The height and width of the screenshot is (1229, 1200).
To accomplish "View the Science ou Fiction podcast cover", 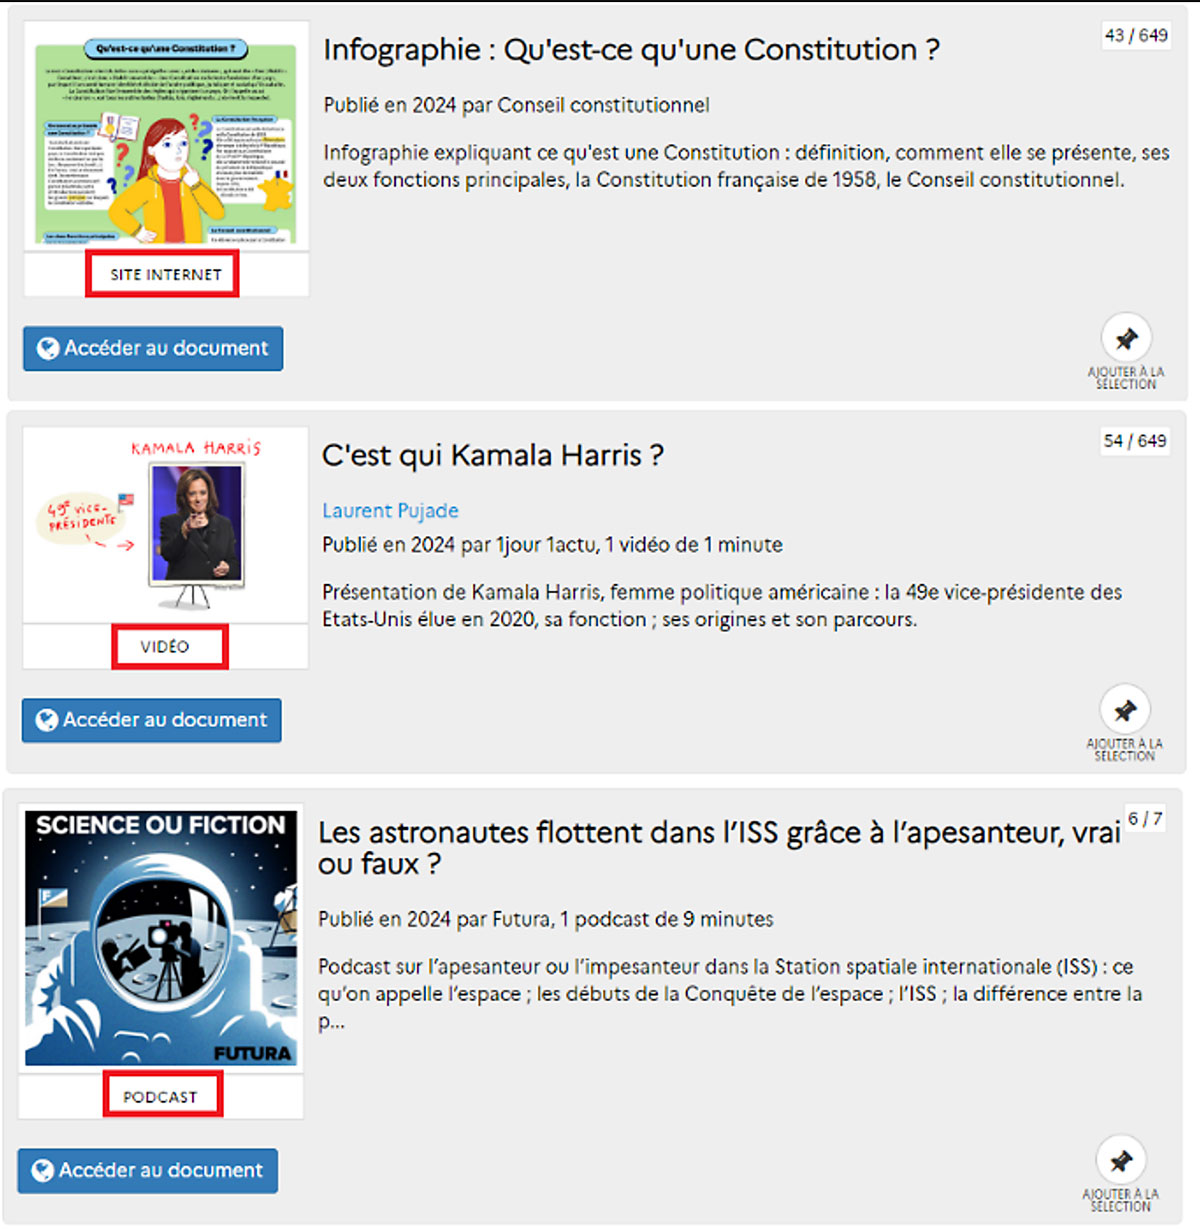I will tap(161, 938).
